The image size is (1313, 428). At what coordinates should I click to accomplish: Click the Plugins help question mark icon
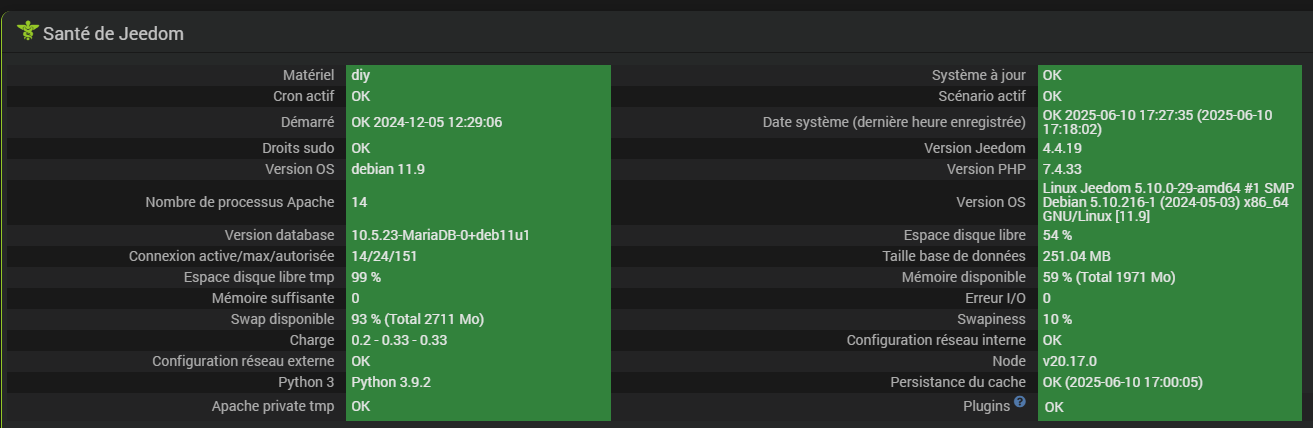pos(1020,402)
